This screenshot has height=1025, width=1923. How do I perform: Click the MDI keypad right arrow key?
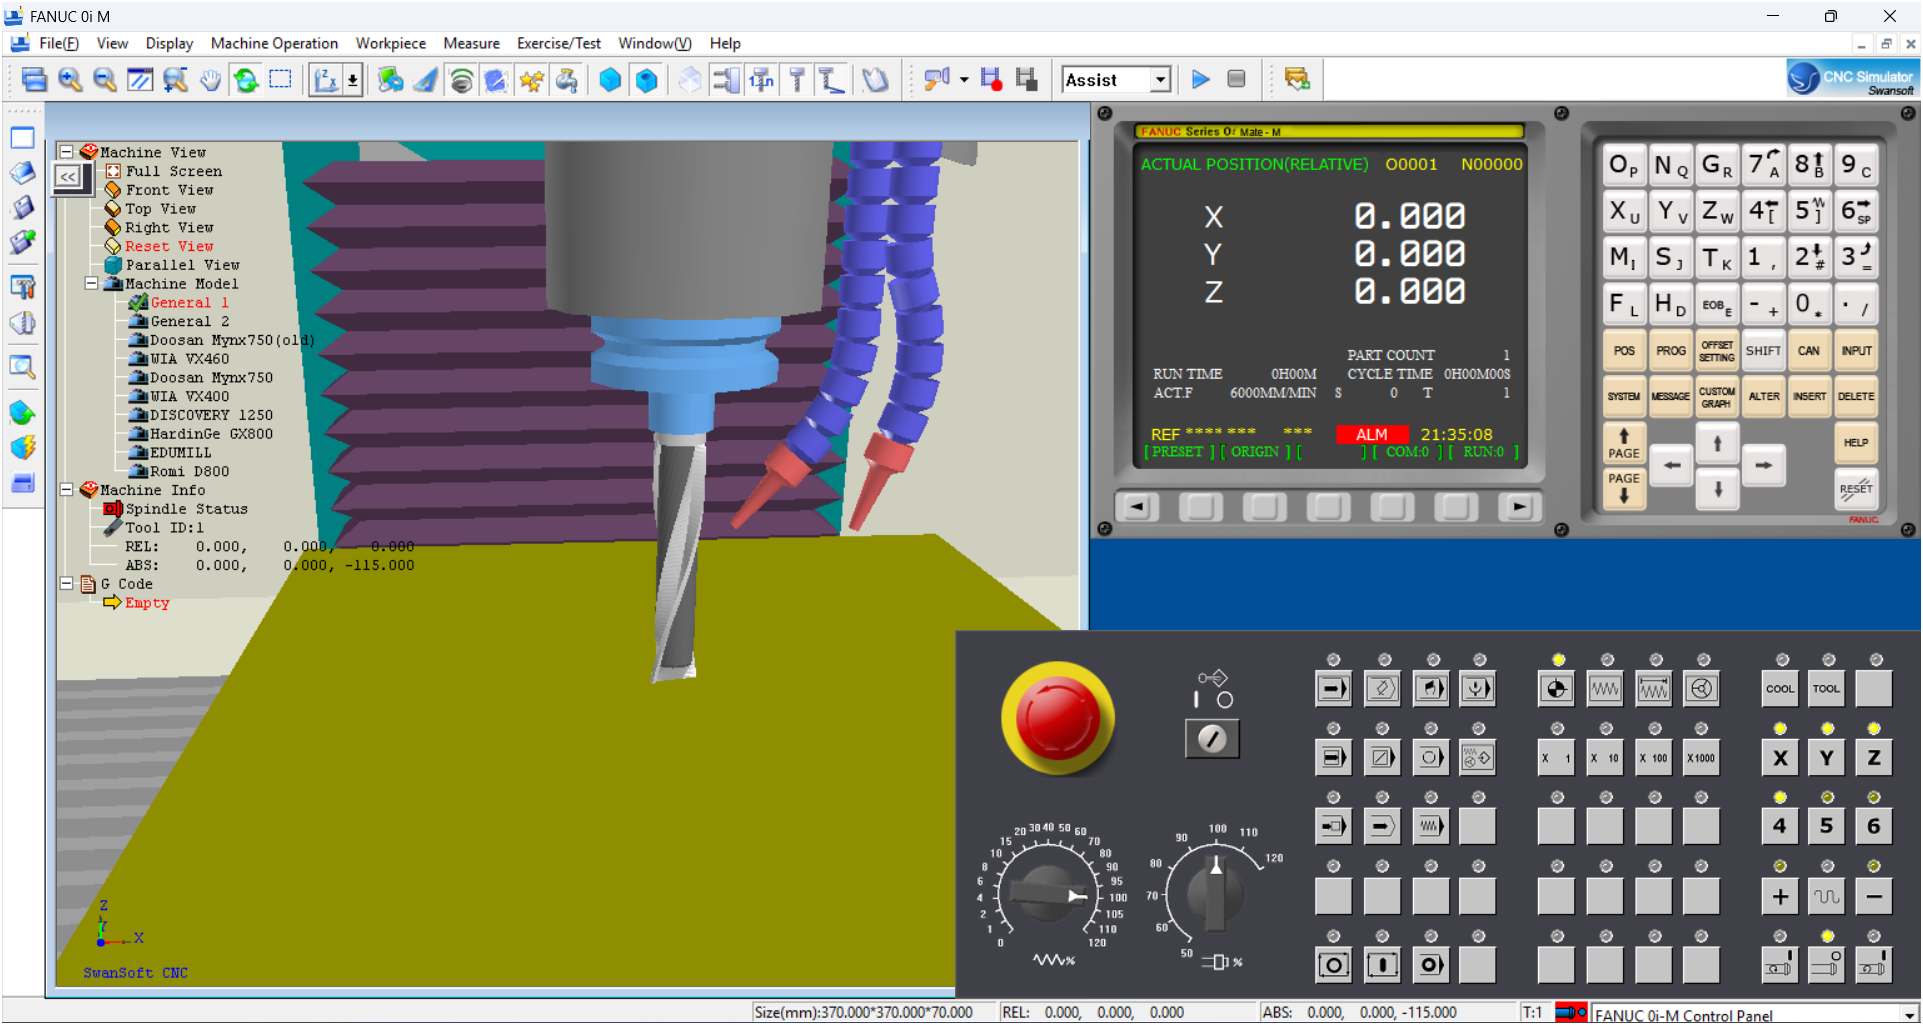pos(1764,466)
